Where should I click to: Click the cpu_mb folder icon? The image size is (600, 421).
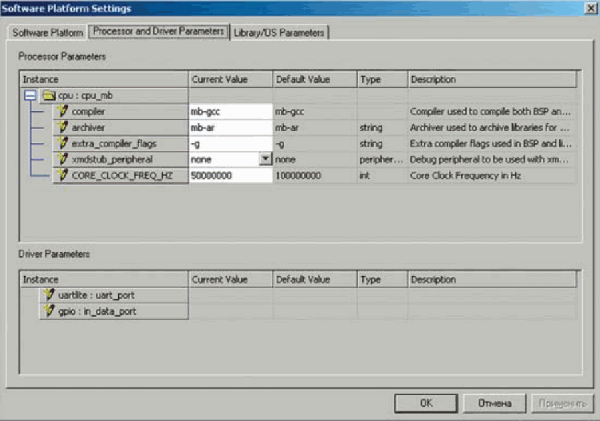click(x=48, y=96)
